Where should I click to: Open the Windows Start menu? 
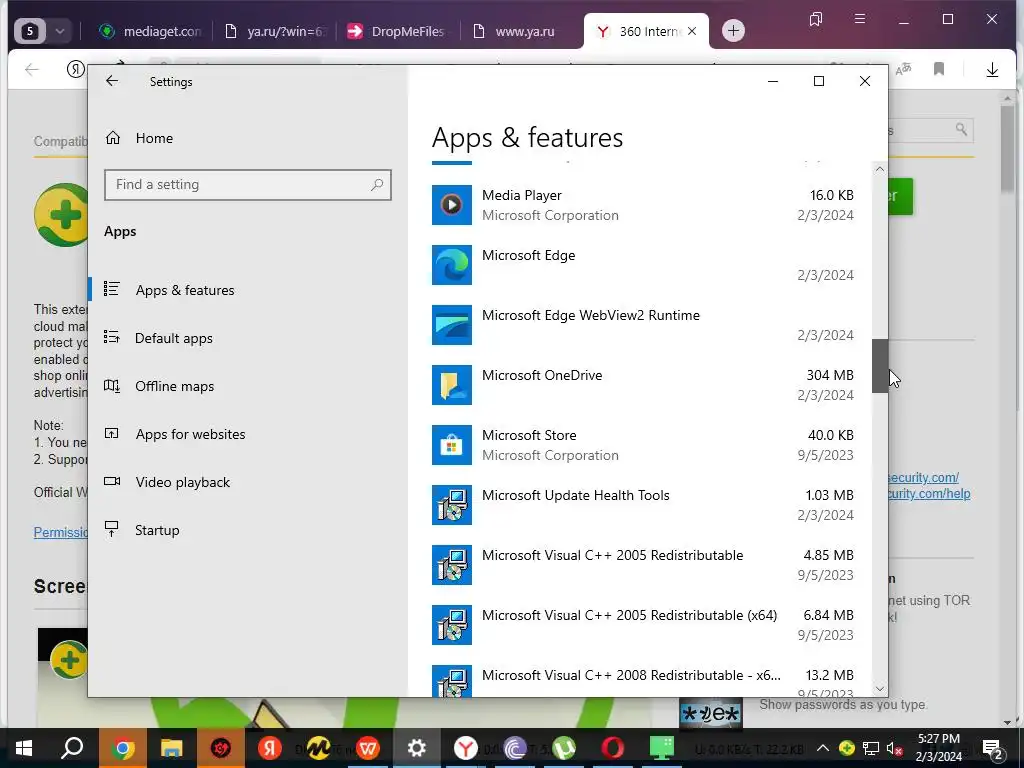click(x=24, y=748)
